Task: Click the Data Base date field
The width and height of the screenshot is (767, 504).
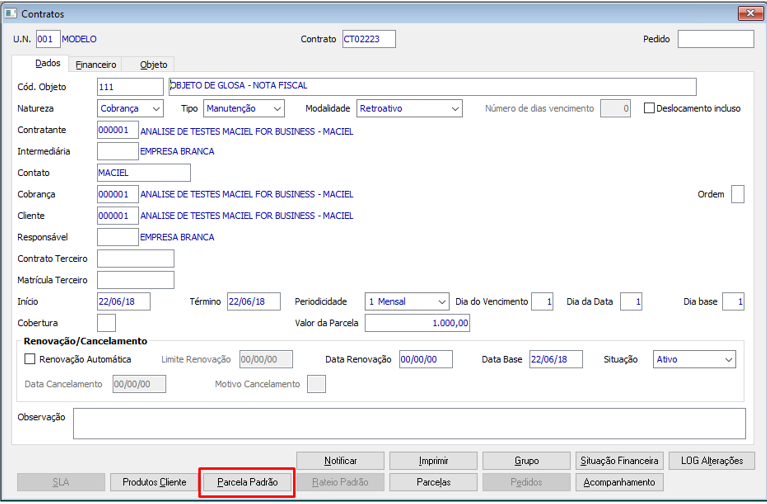Action: click(x=556, y=360)
